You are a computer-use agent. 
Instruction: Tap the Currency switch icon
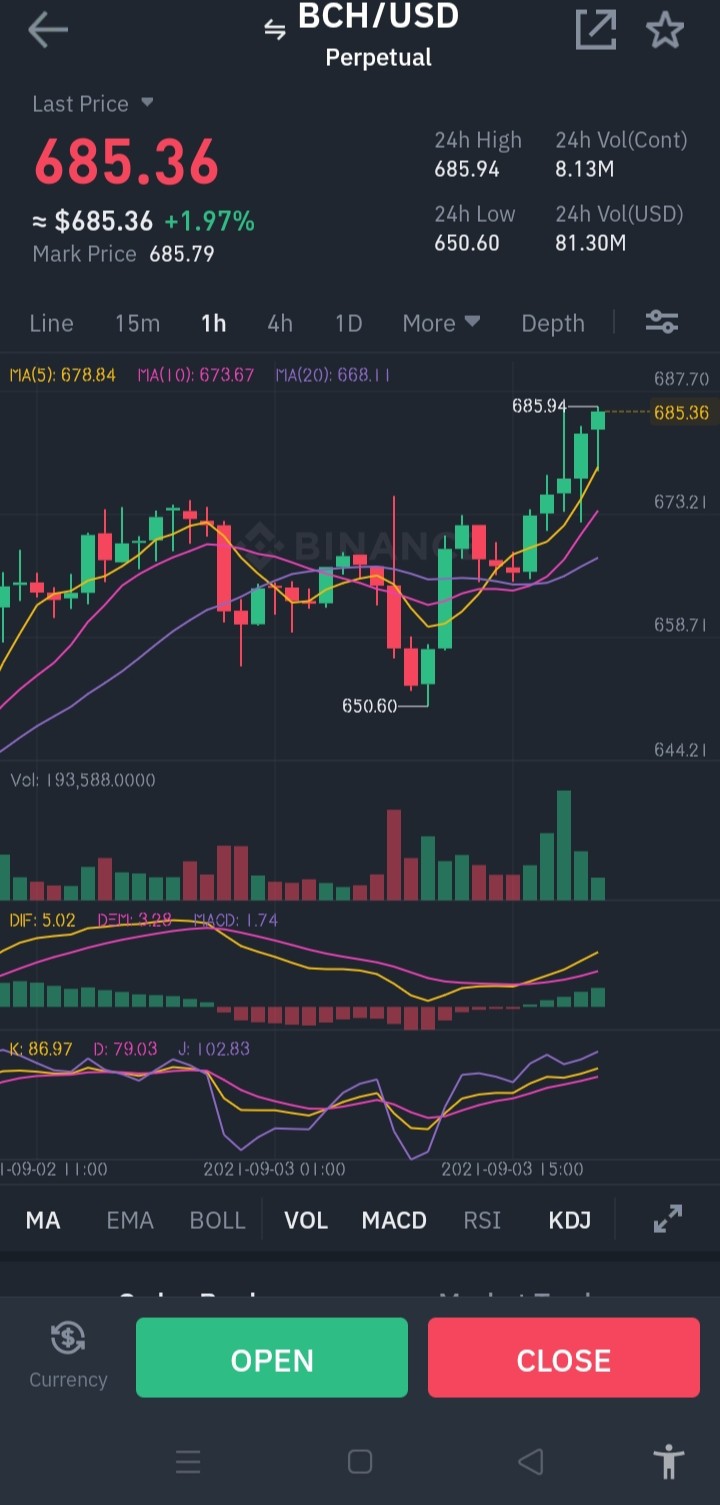point(68,1337)
